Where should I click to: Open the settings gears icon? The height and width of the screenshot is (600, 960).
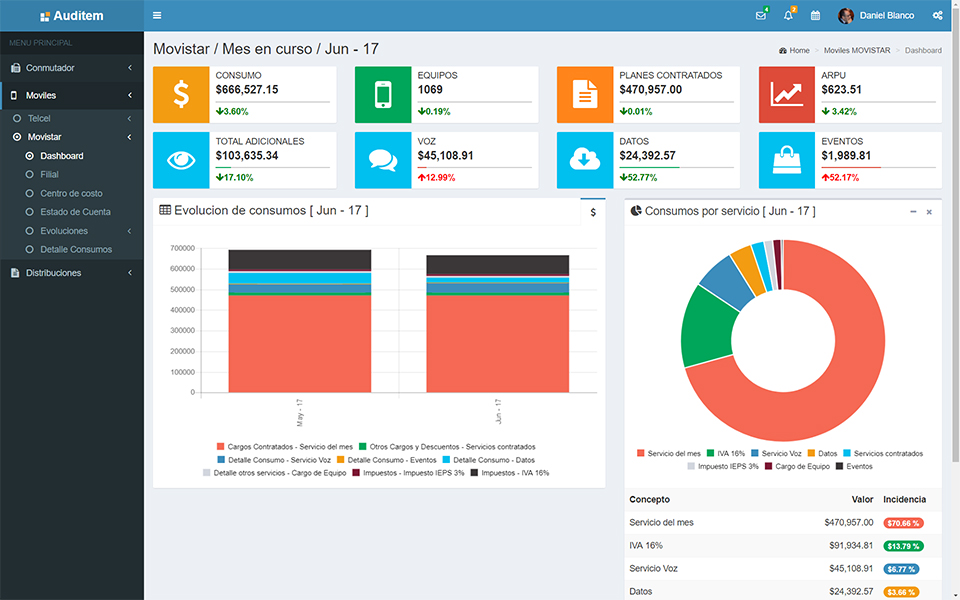click(937, 15)
